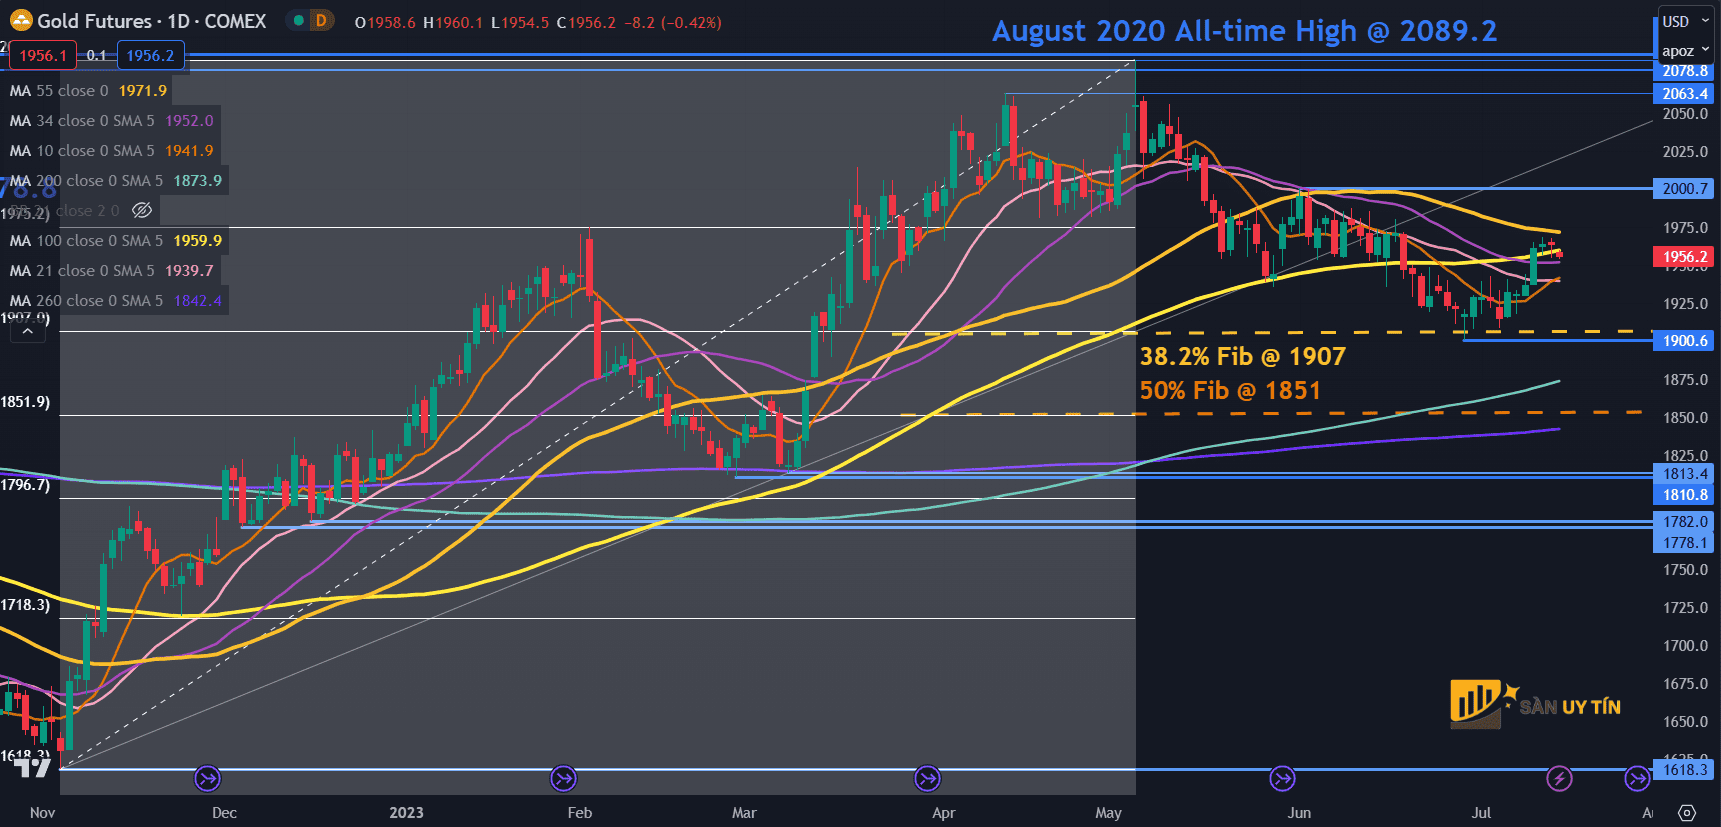Click the Jul label on time axis
Viewport: 1721px width, 827px height.
pos(1481,812)
